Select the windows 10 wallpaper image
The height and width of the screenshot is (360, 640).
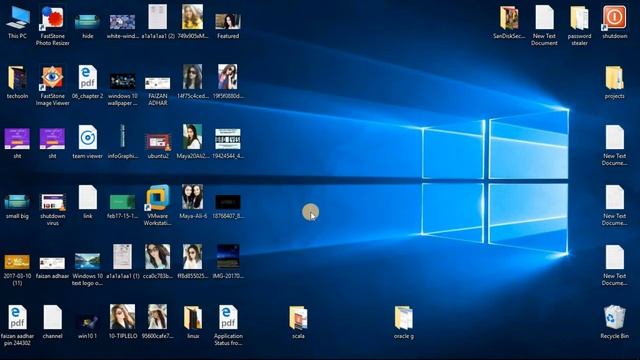coord(122,82)
